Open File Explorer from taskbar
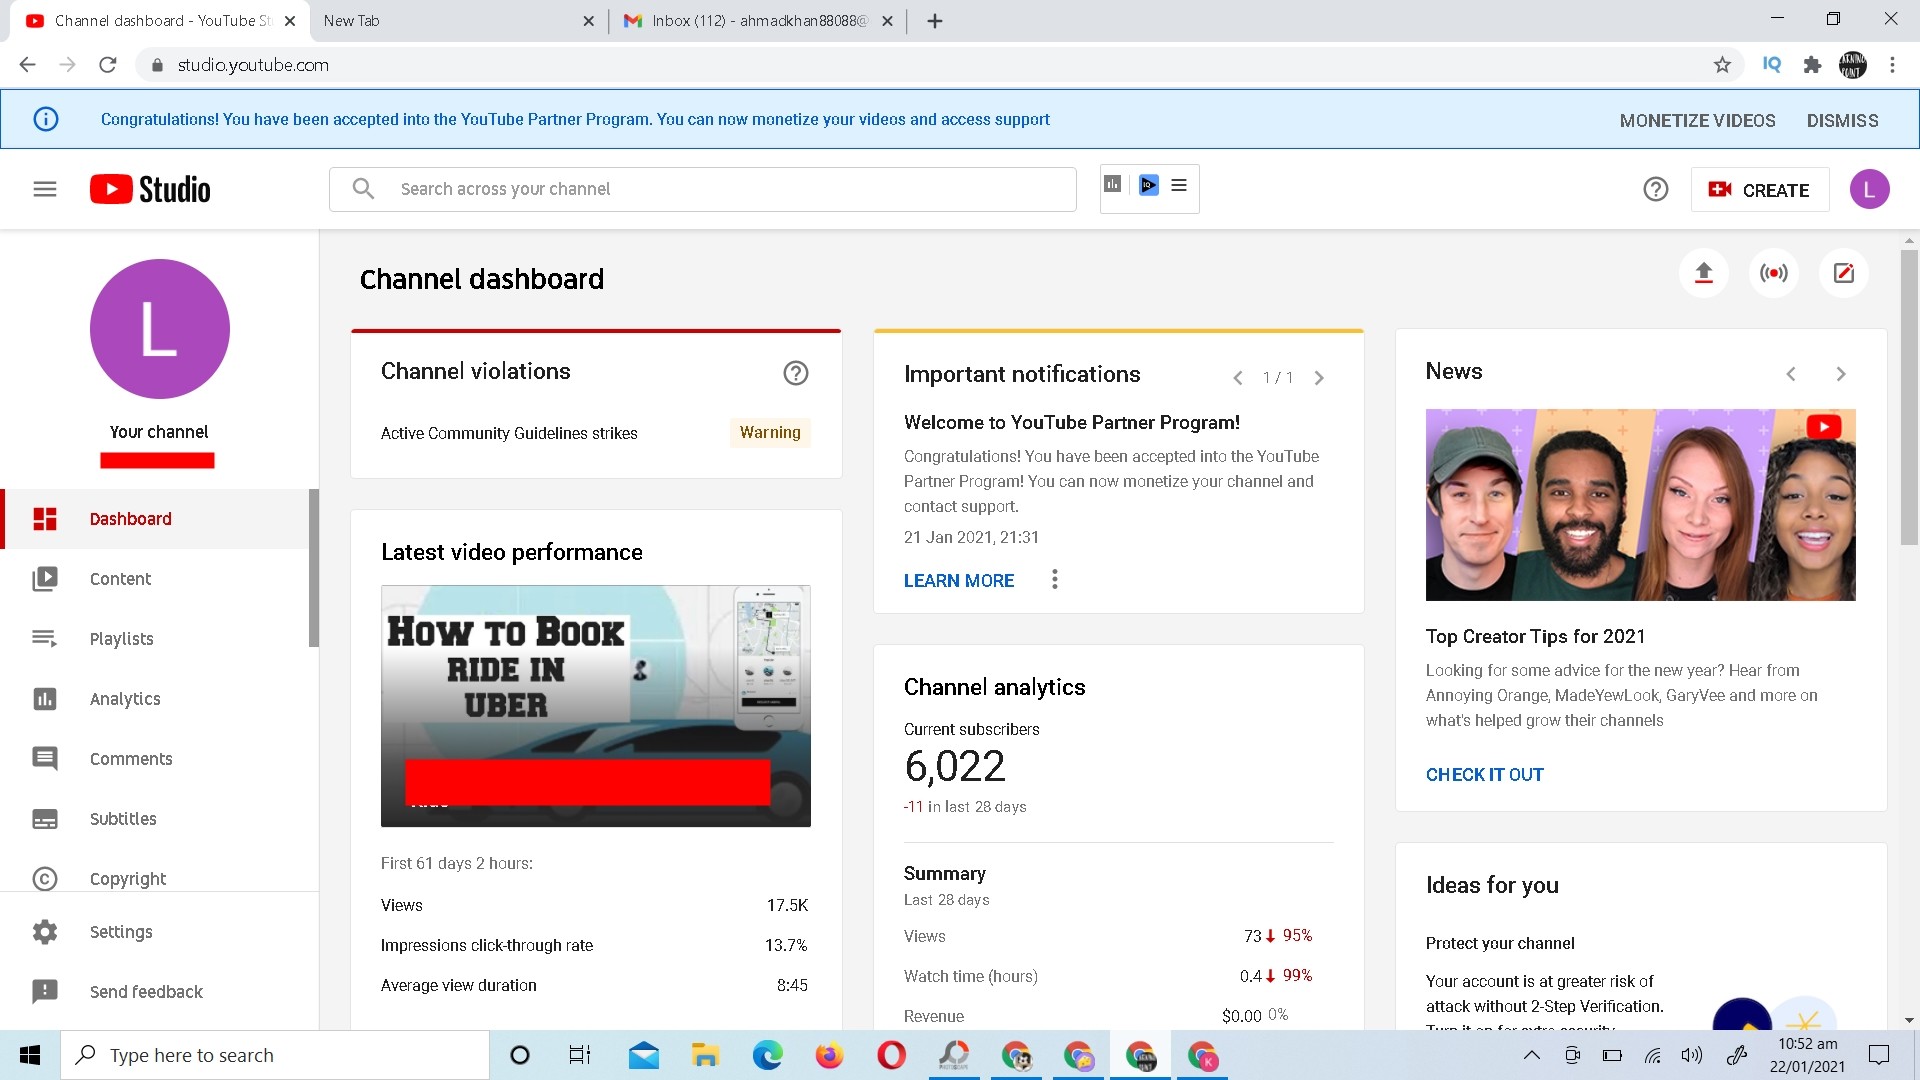Image resolution: width=1920 pixels, height=1080 pixels. [x=705, y=1055]
